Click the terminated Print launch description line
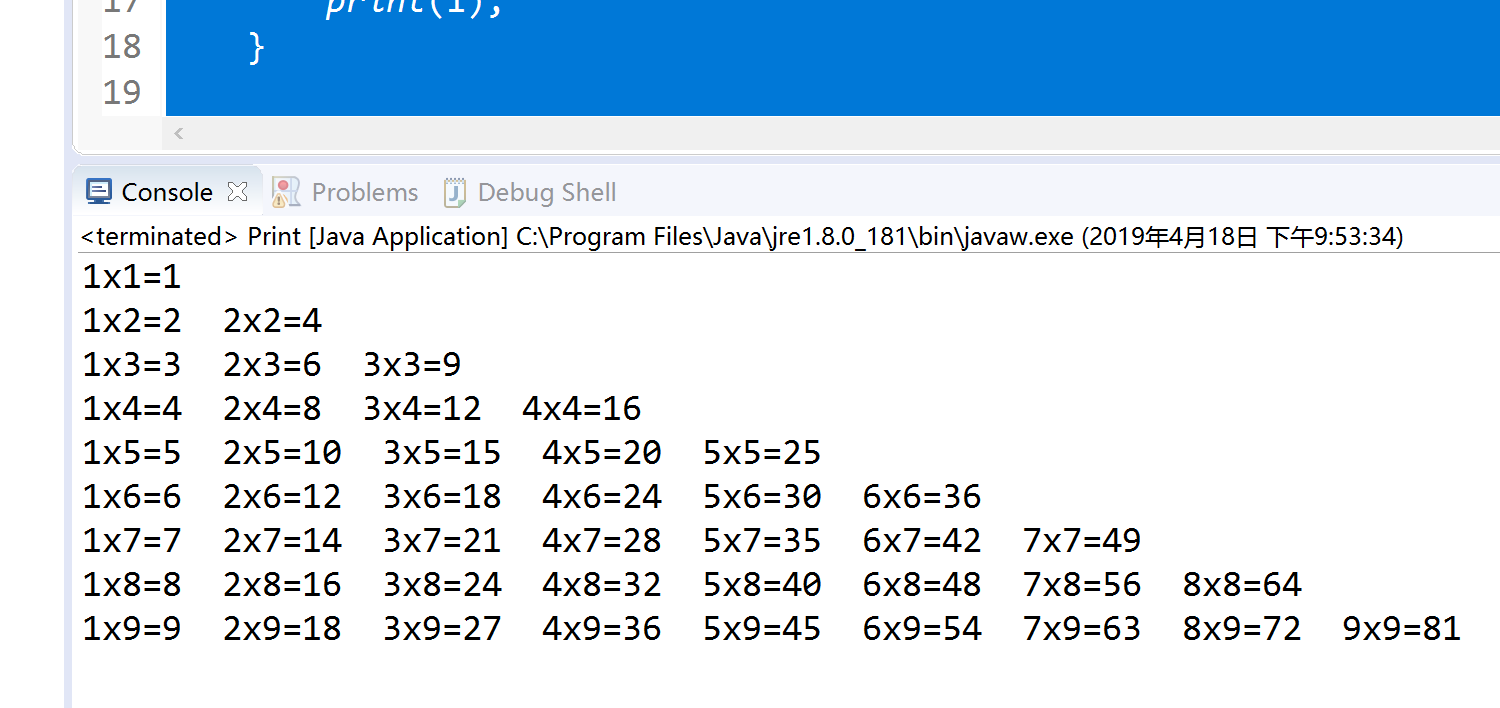Viewport: 1500px width, 708px height. click(x=743, y=237)
